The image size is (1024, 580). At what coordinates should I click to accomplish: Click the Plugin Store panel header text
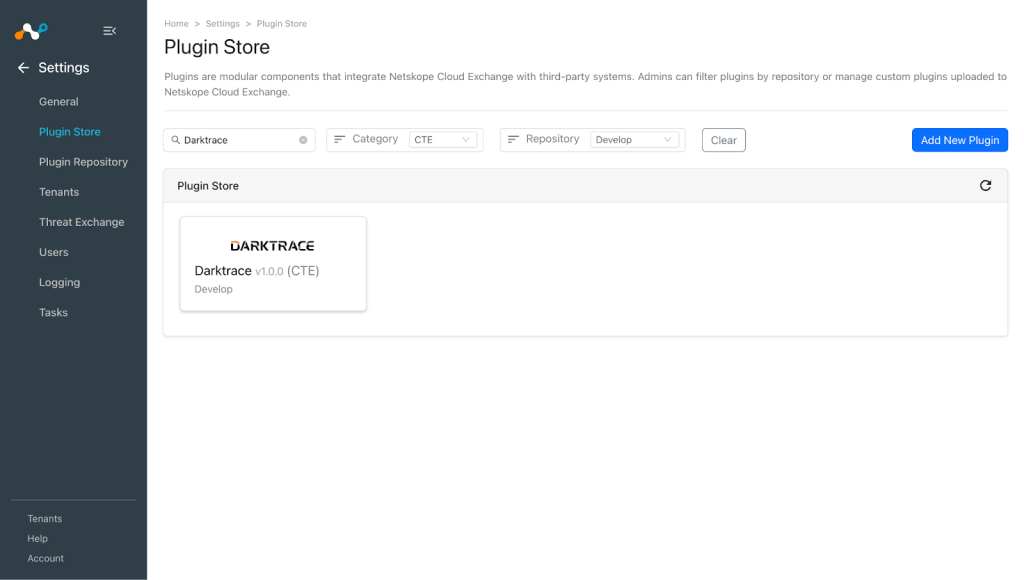point(208,185)
